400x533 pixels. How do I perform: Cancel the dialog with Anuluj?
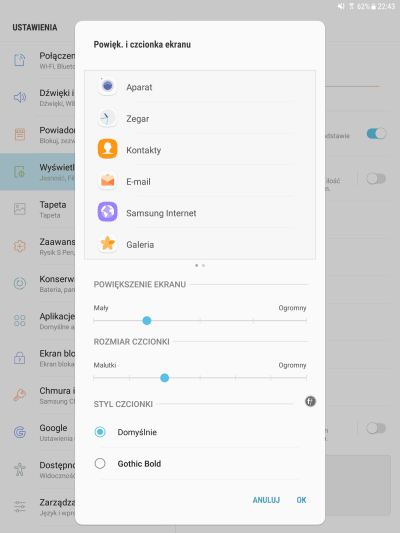tap(266, 500)
